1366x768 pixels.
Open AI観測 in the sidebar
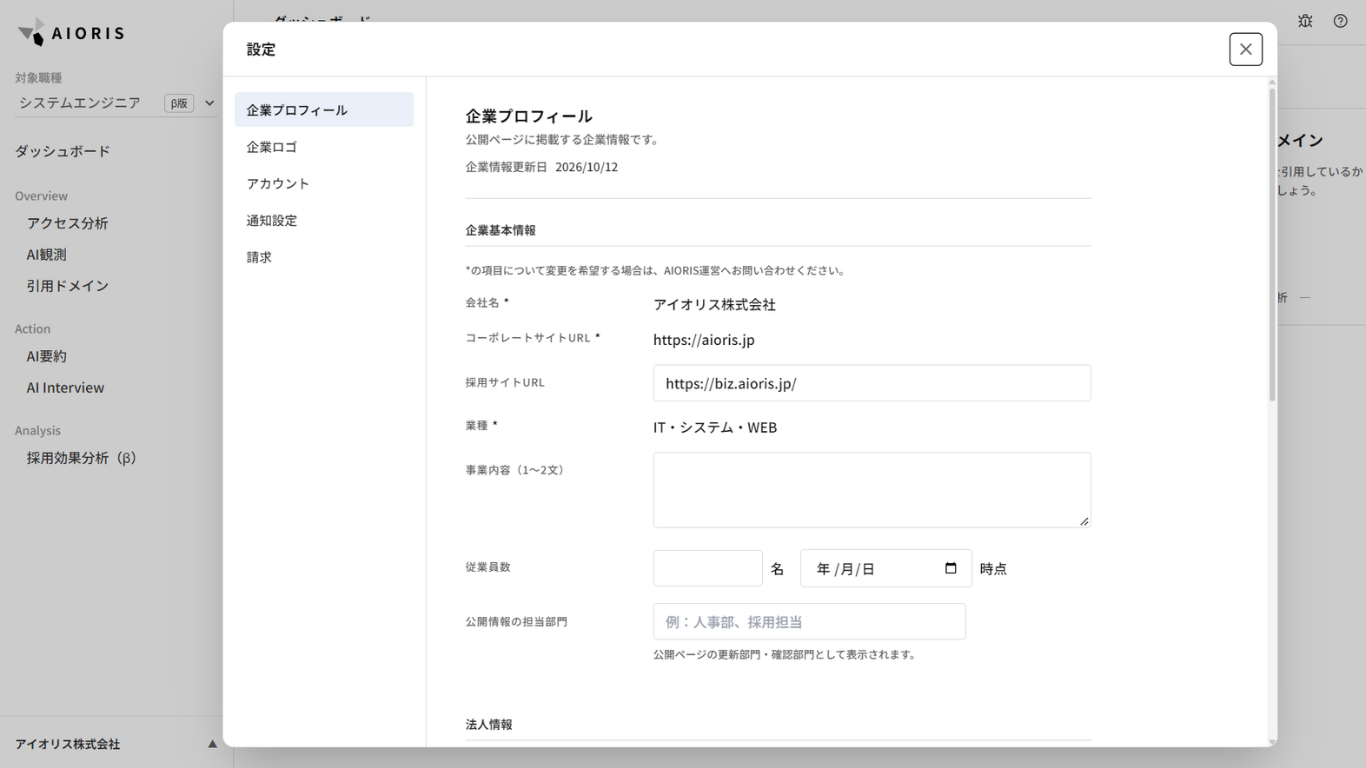(47, 255)
